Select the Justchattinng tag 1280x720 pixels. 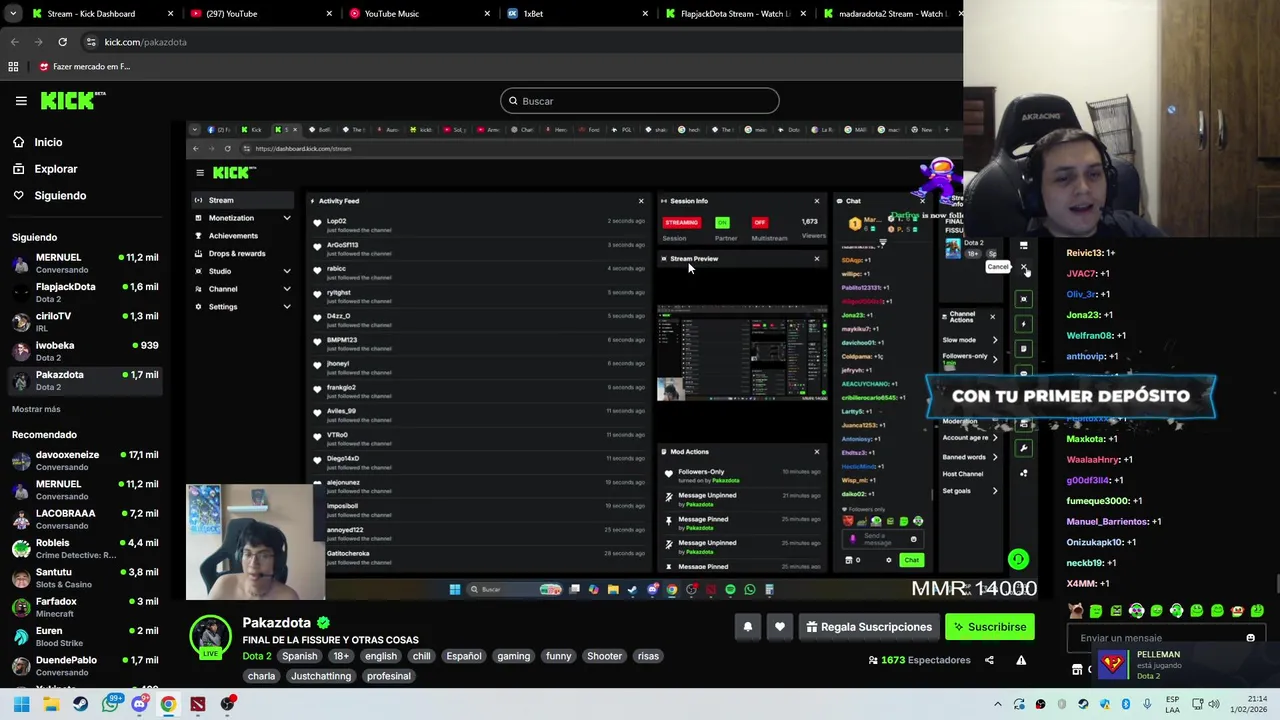[x=320, y=676]
